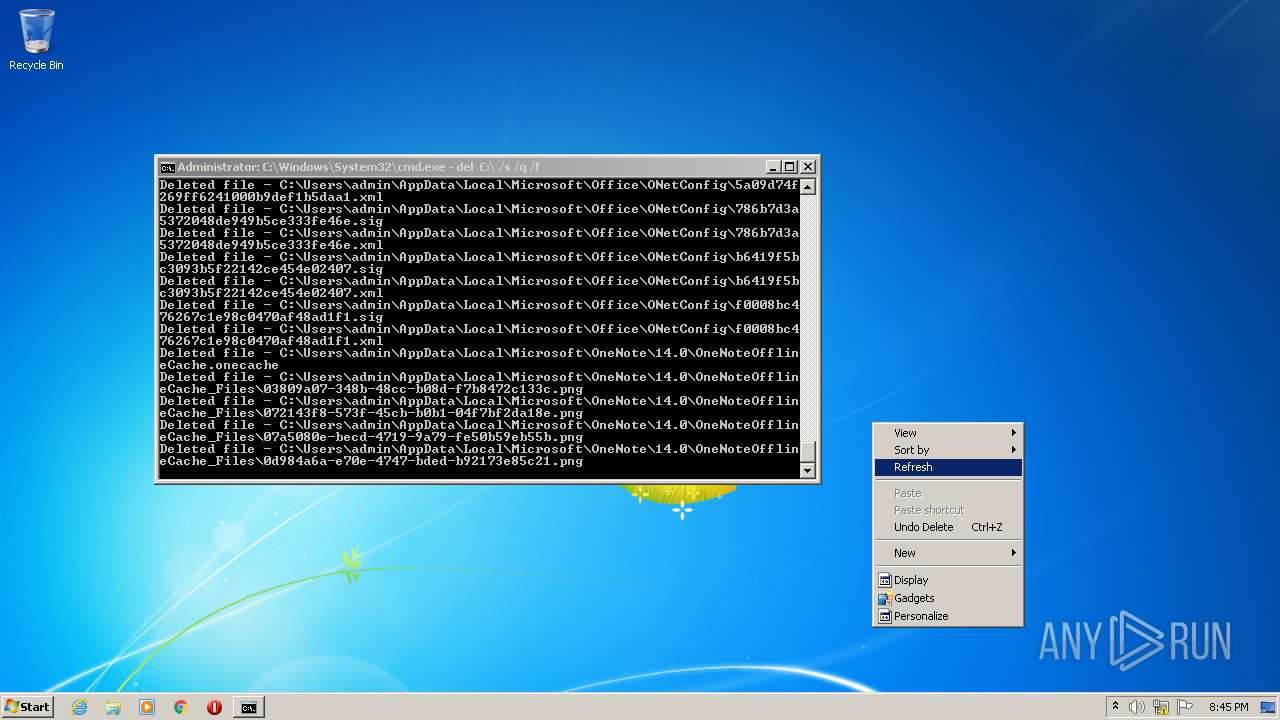Open Windows Explorer folder icon in taskbar

113,707
